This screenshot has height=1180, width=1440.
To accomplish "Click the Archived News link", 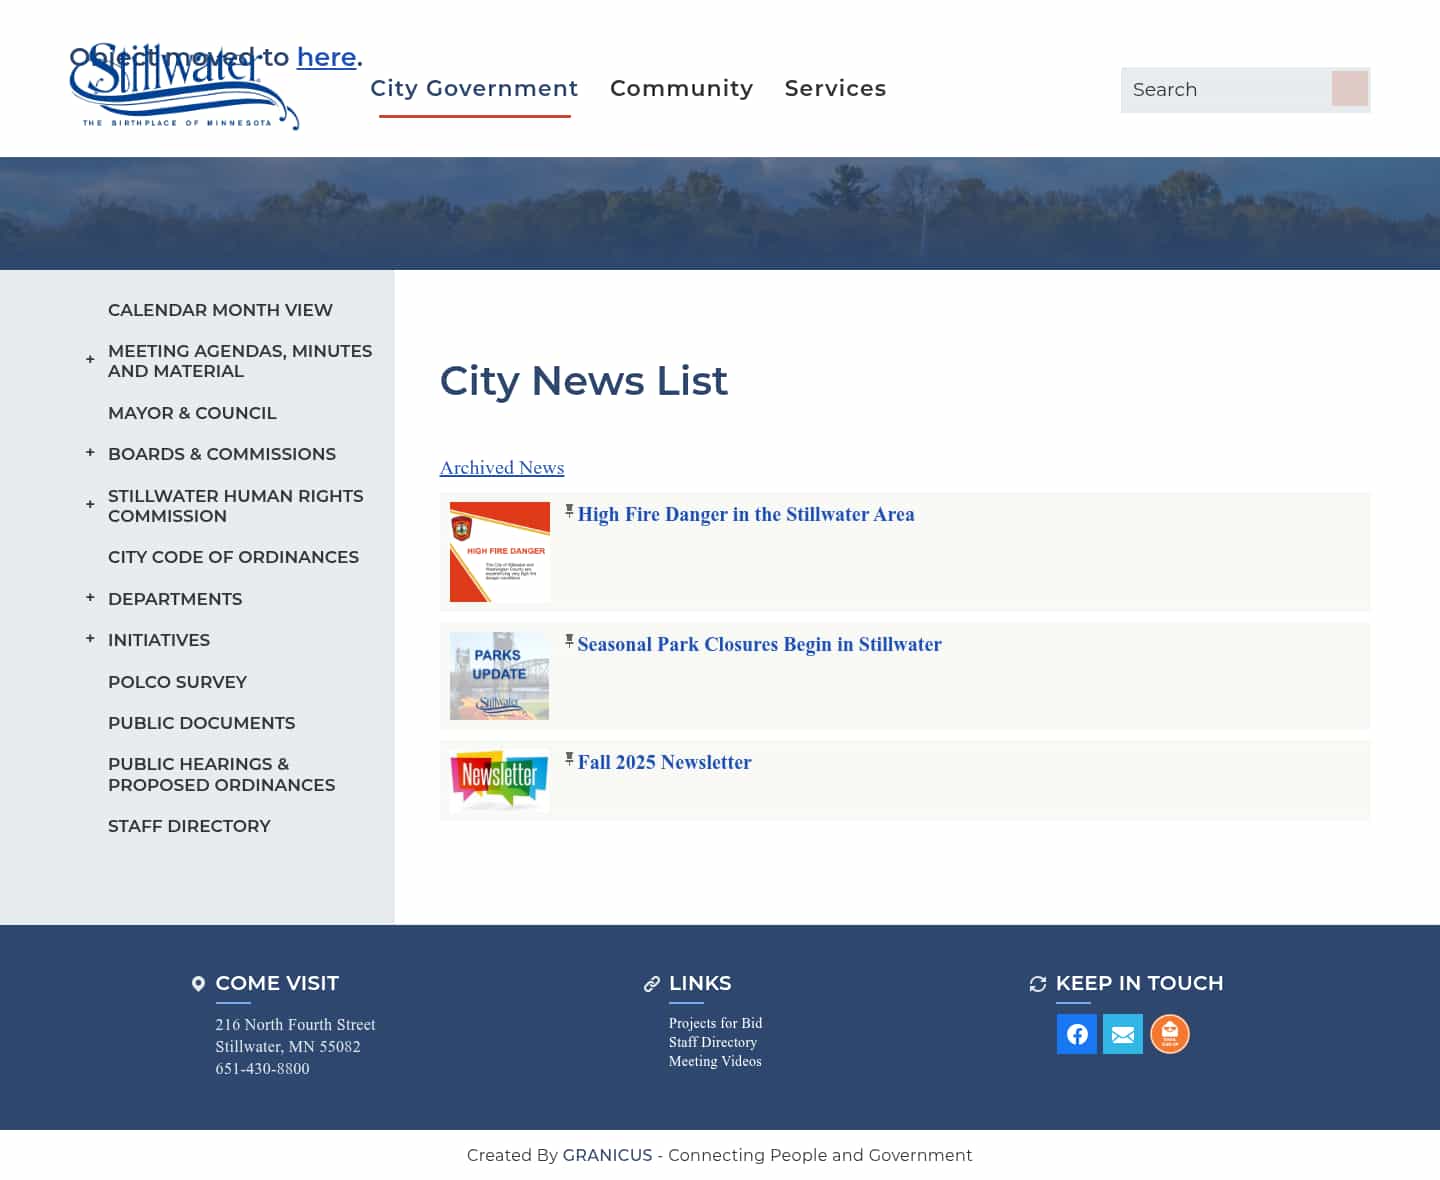I will coord(501,467).
